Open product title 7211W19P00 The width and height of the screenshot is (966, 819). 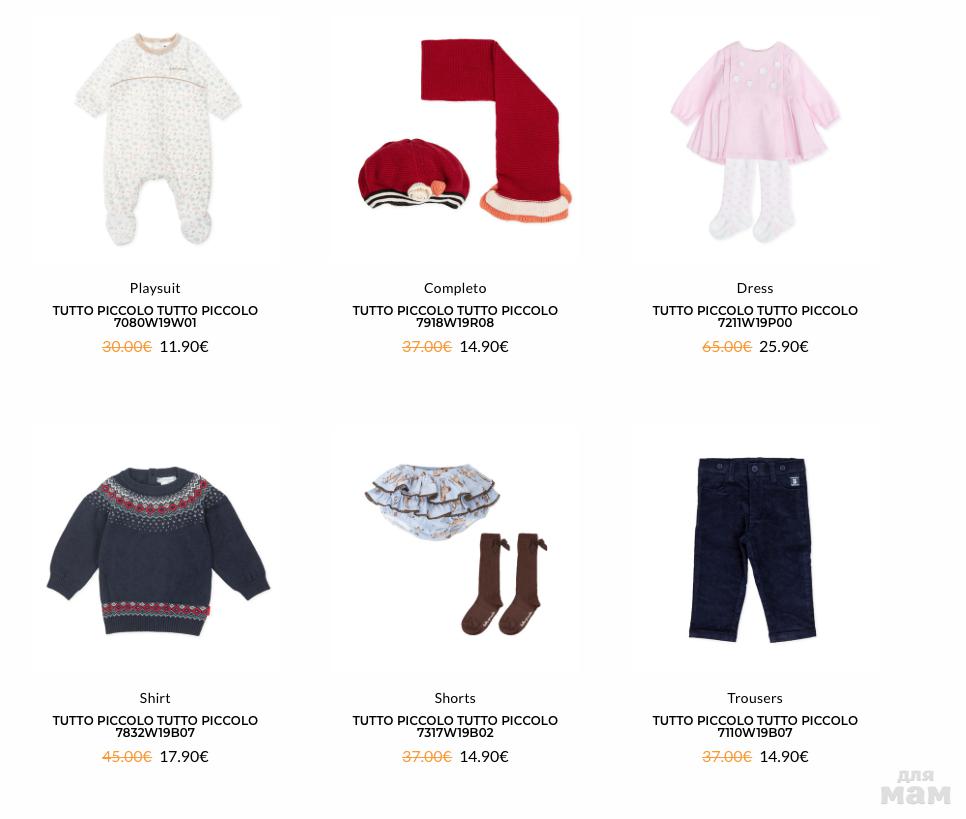[755, 316]
